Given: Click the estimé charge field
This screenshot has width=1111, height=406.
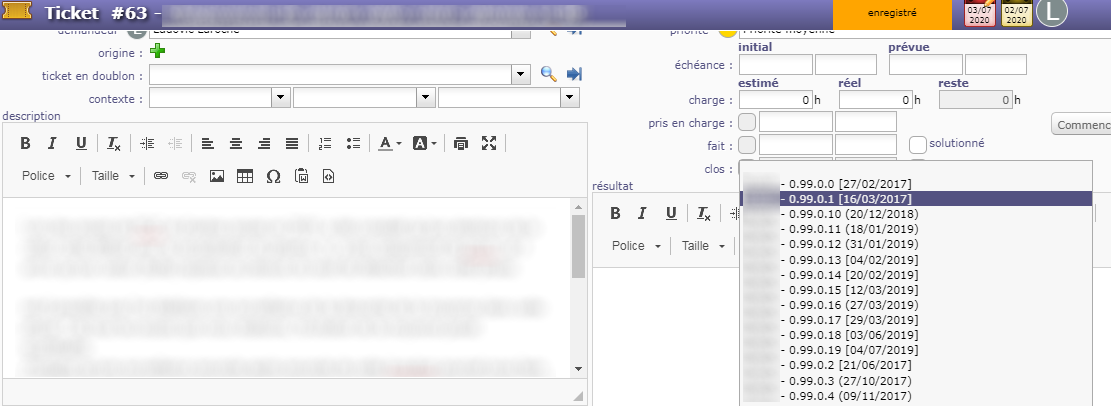Looking at the screenshot, I should tap(776, 100).
